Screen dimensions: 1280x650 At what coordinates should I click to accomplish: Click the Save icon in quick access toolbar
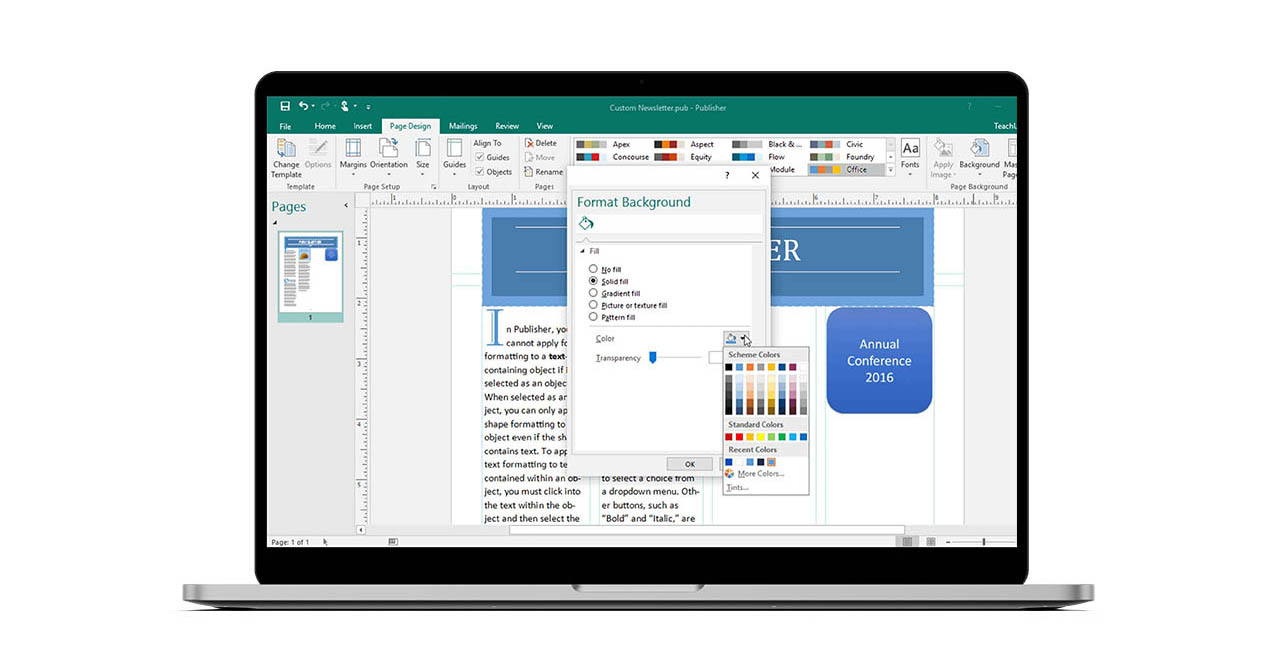(x=285, y=106)
